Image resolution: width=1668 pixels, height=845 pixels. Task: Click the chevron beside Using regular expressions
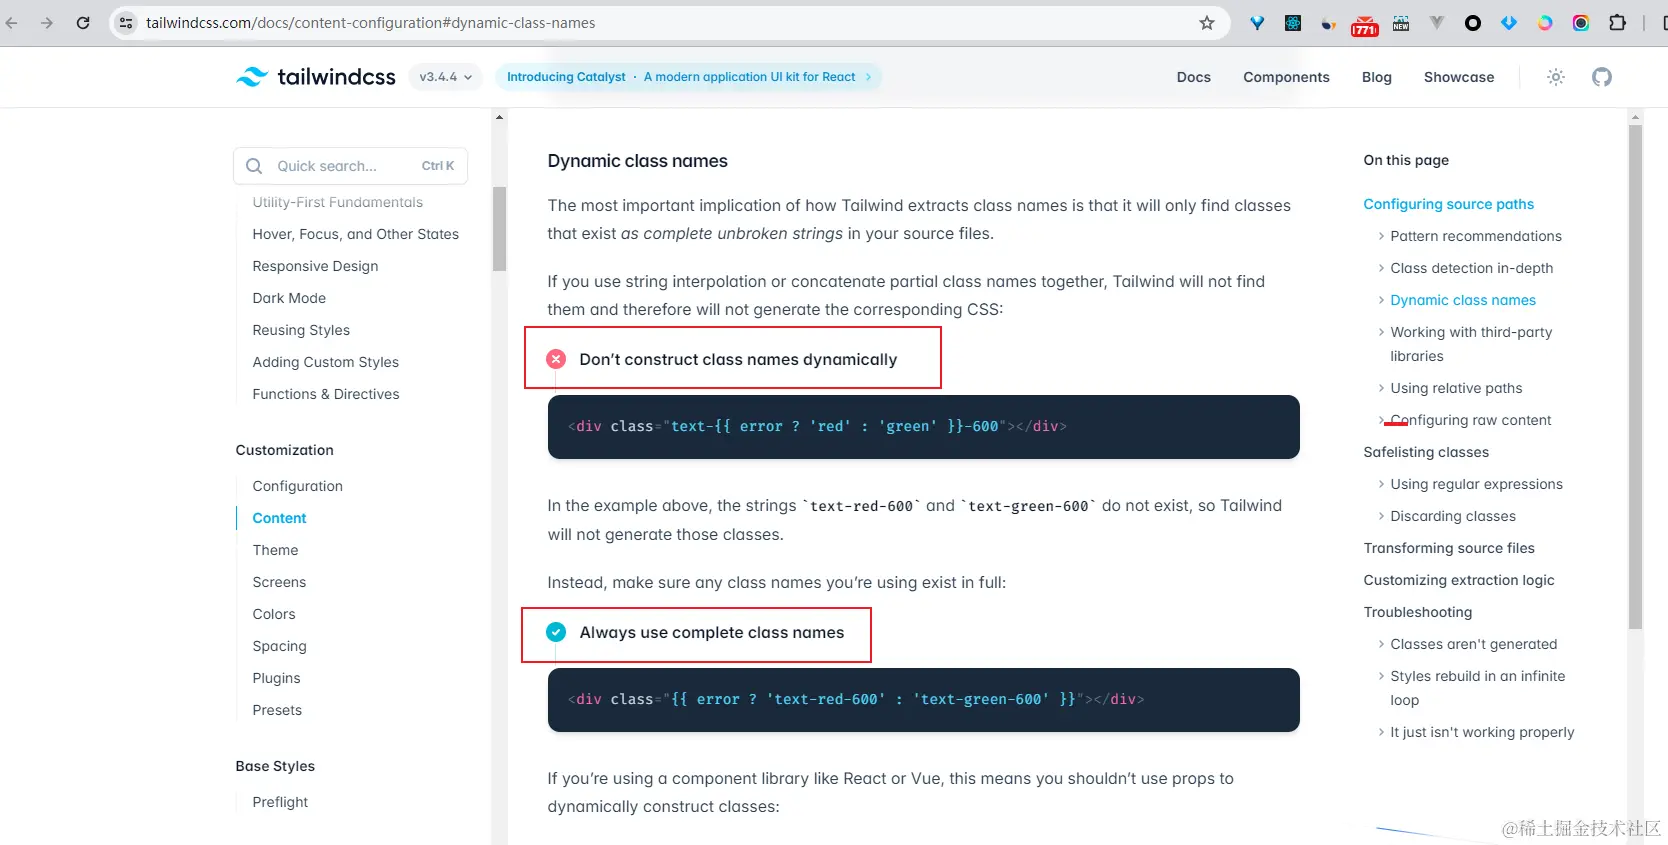1381,484
